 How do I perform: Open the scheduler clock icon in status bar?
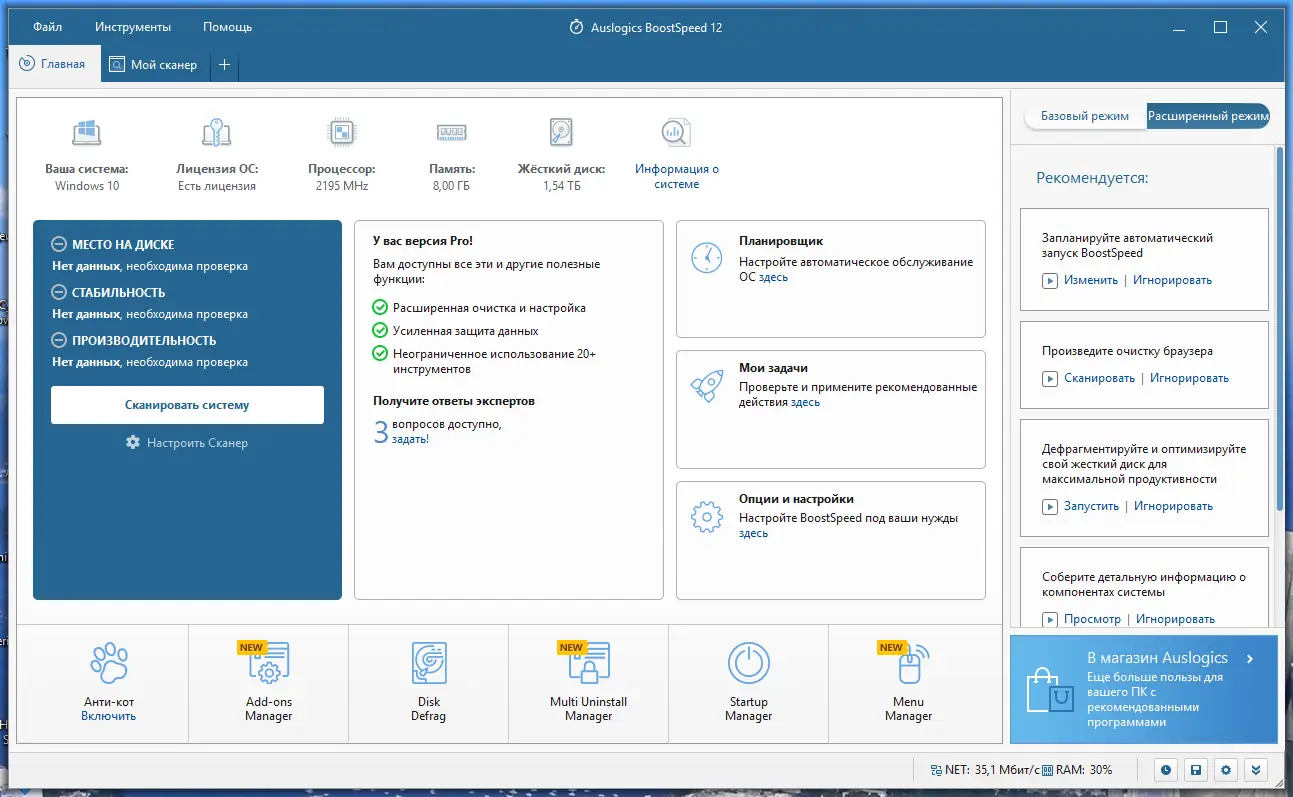(x=1166, y=770)
